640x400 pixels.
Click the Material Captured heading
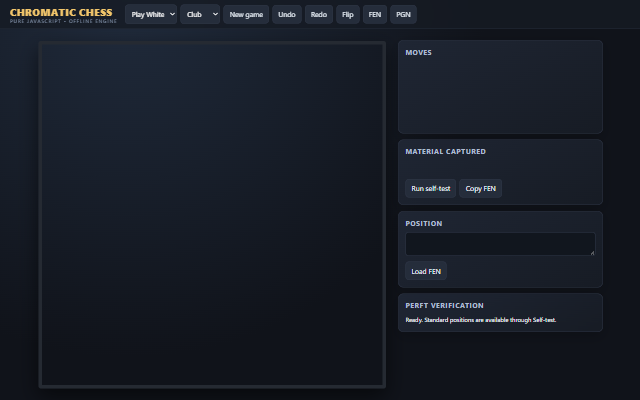coord(446,151)
